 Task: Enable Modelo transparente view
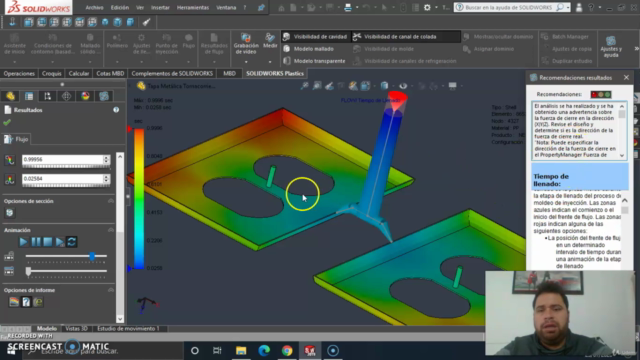pos(314,61)
